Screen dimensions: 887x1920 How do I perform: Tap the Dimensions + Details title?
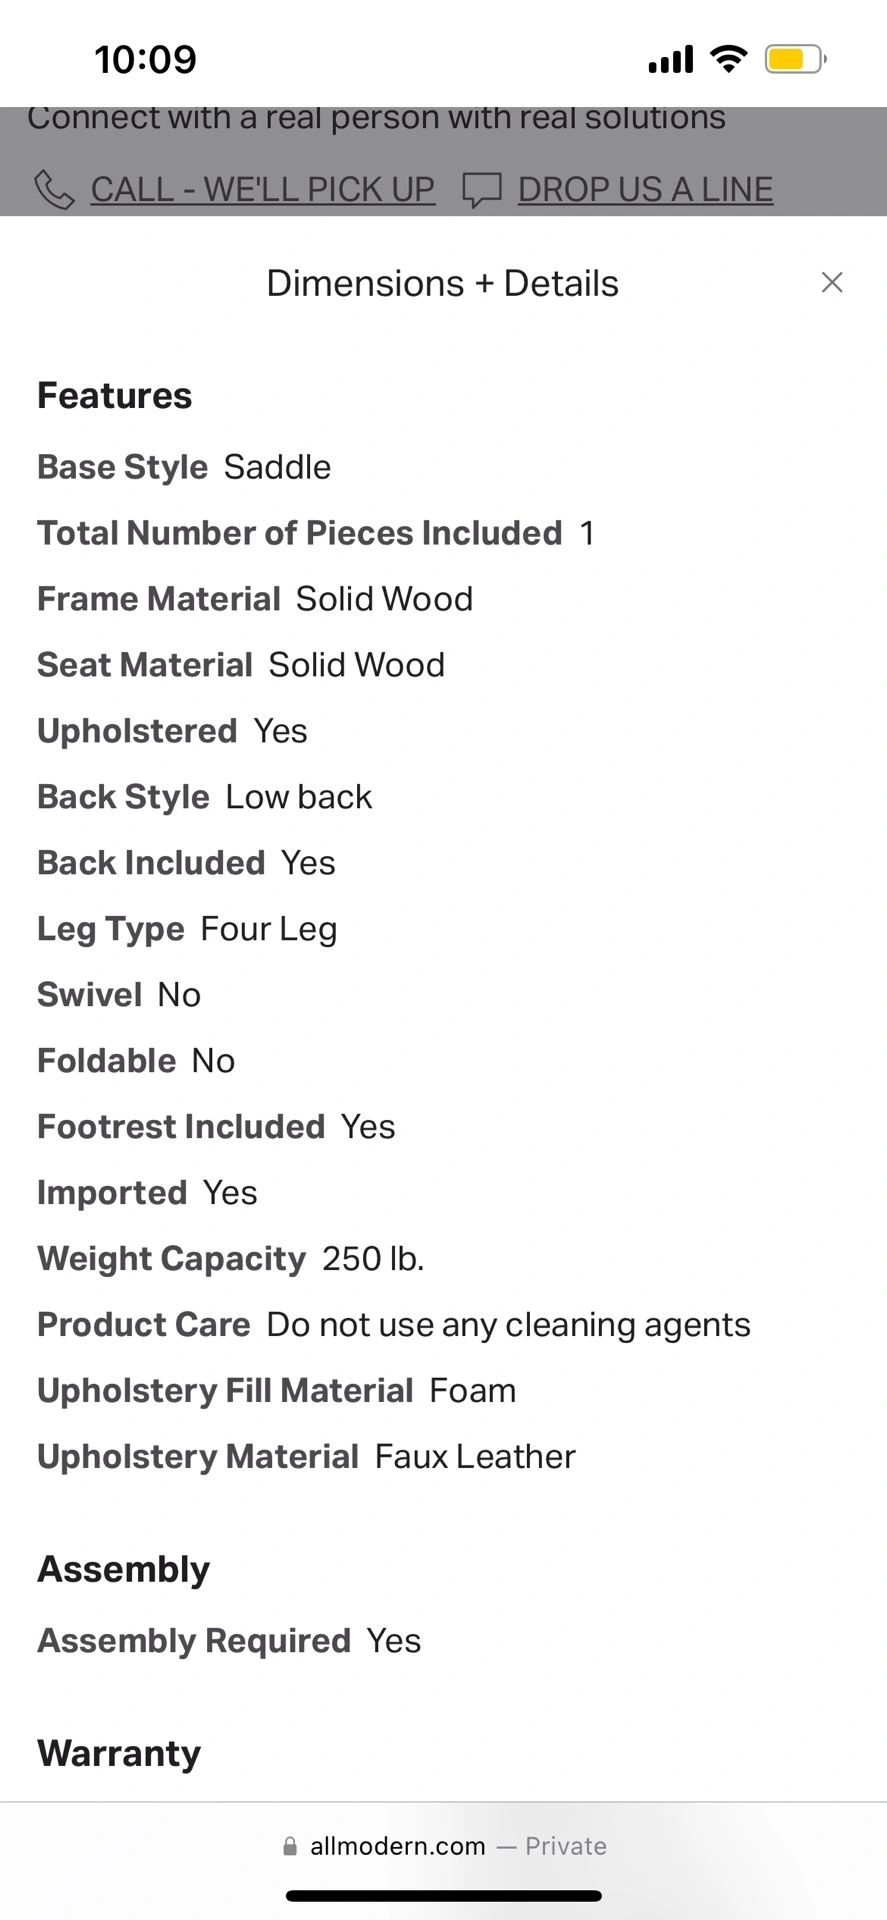[x=442, y=283]
